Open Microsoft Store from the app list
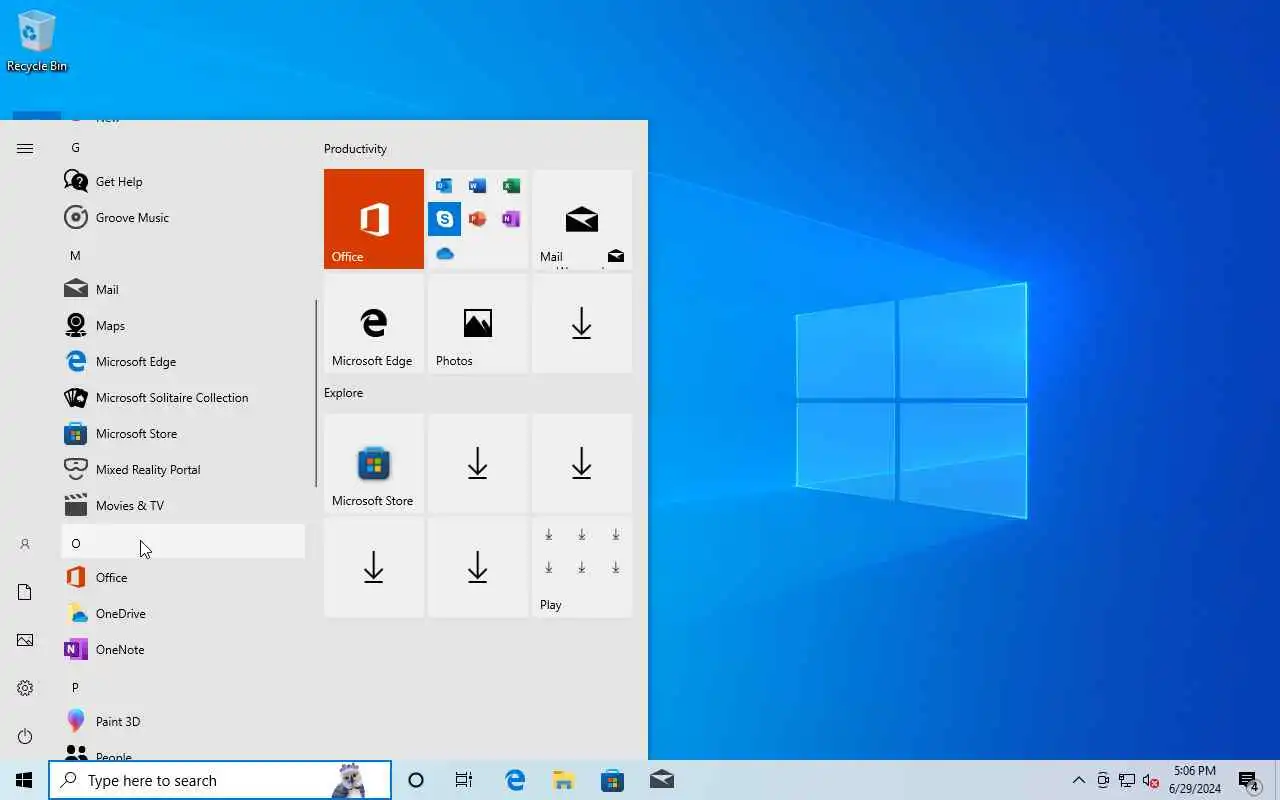Screen dimensions: 1280x800 tap(183, 433)
